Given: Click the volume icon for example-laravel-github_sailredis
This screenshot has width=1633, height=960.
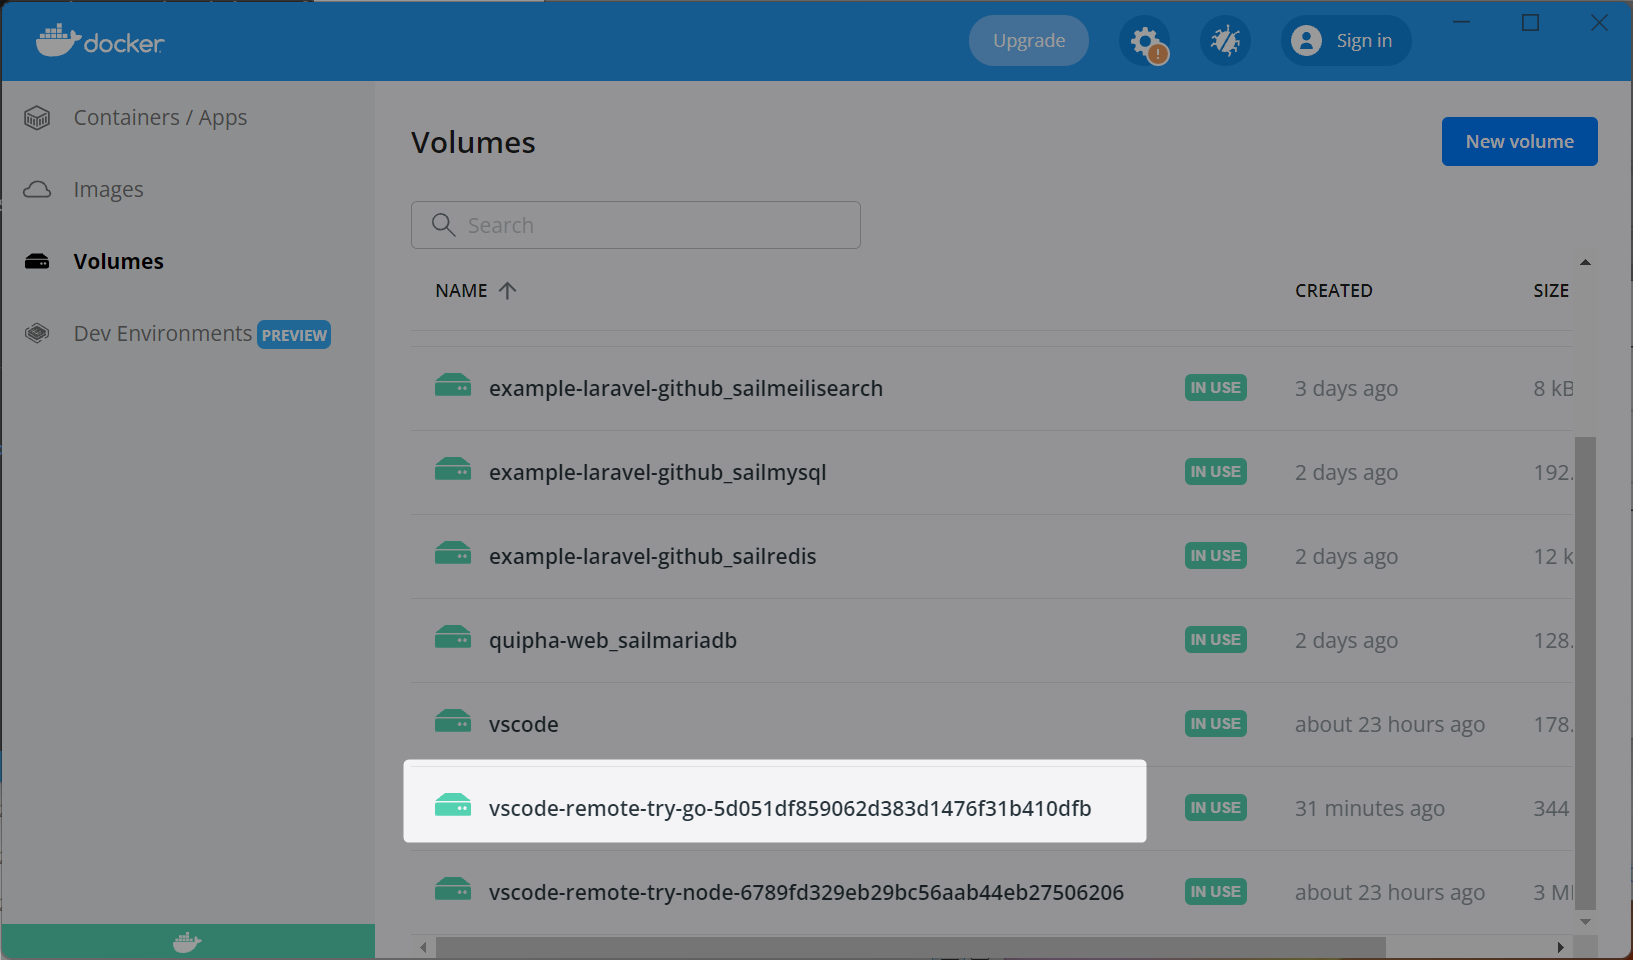Looking at the screenshot, I should coord(453,553).
